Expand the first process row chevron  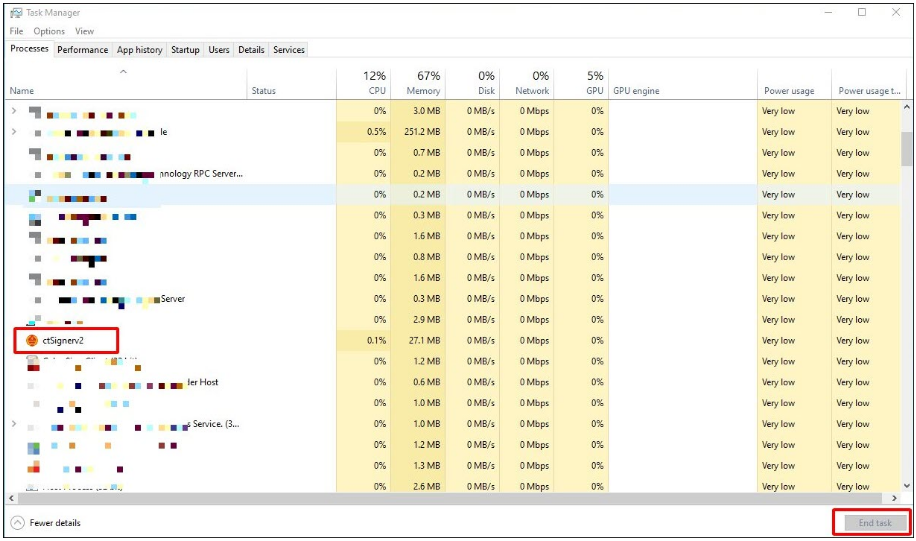13,111
